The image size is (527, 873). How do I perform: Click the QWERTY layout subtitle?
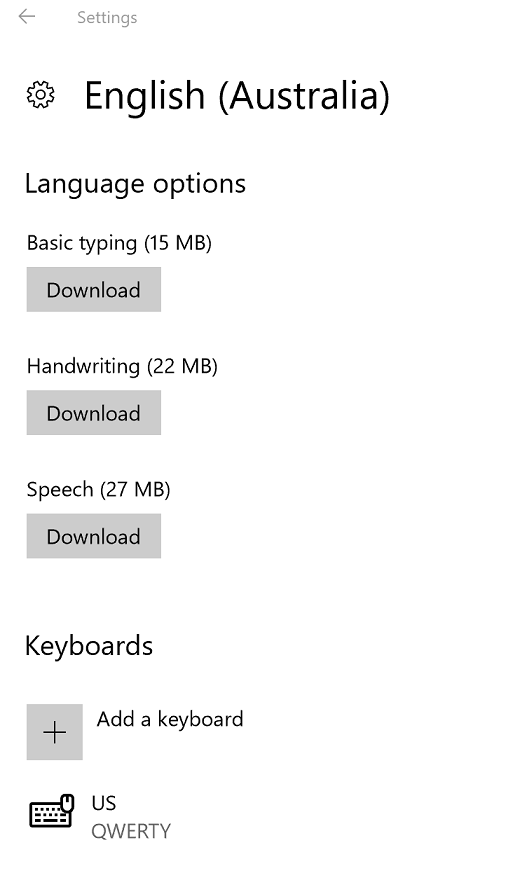(x=131, y=831)
